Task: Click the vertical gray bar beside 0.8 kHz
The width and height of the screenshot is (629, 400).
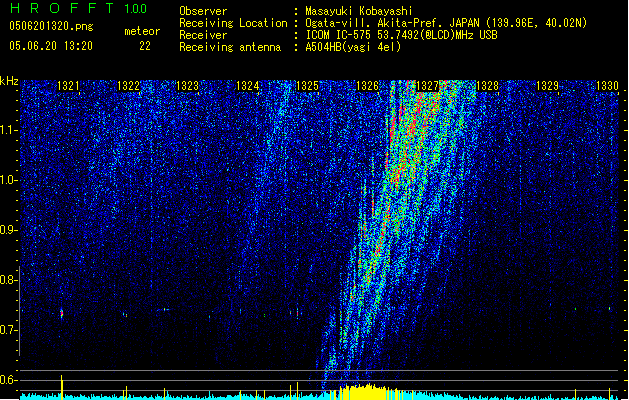Action: 20,310
